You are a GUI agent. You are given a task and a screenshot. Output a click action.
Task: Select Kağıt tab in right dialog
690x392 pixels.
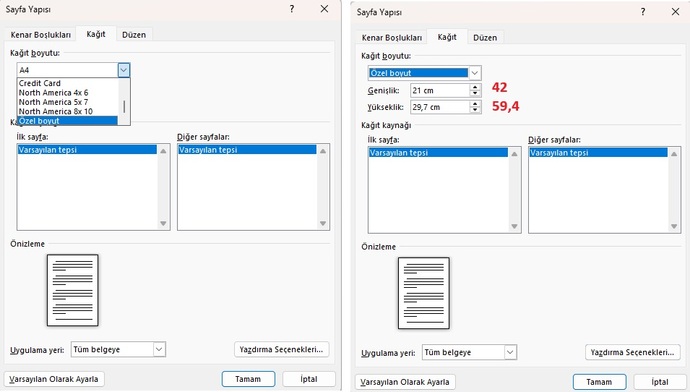tap(447, 37)
